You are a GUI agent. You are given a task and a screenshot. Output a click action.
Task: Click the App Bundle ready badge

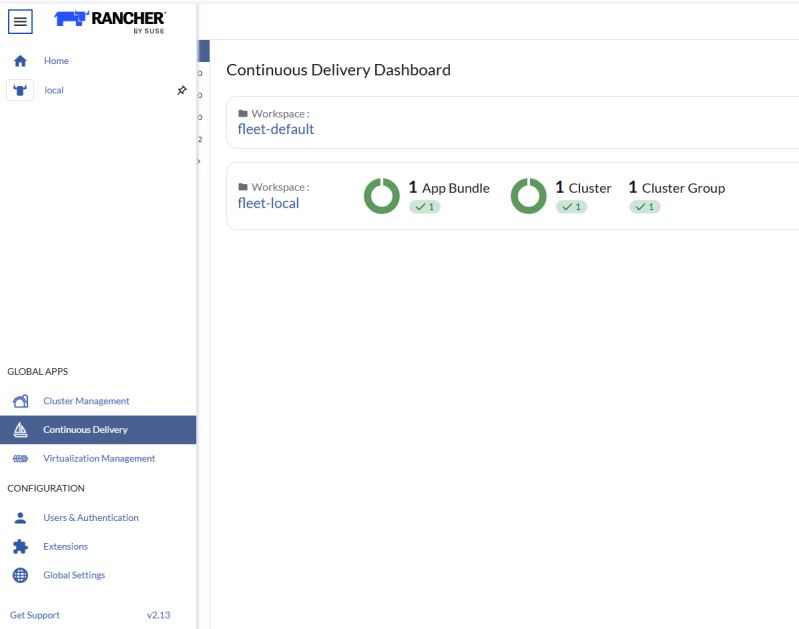[x=424, y=207]
